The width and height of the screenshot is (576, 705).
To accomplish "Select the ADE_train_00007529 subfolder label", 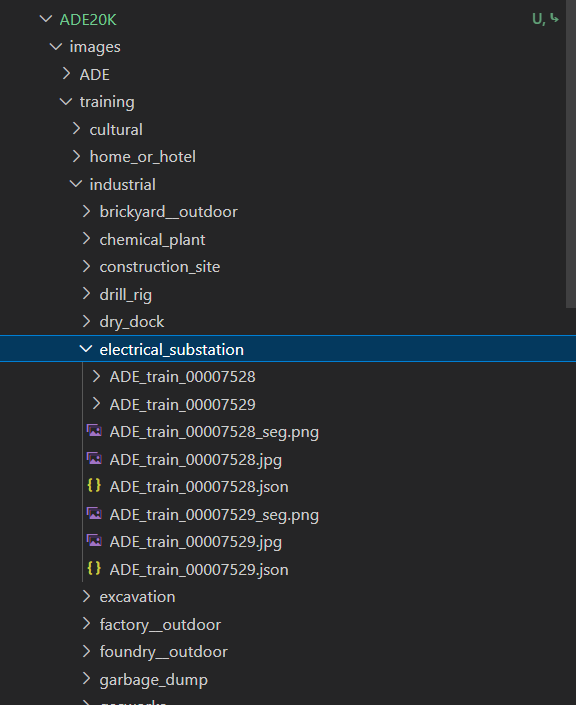I will pos(183,405).
